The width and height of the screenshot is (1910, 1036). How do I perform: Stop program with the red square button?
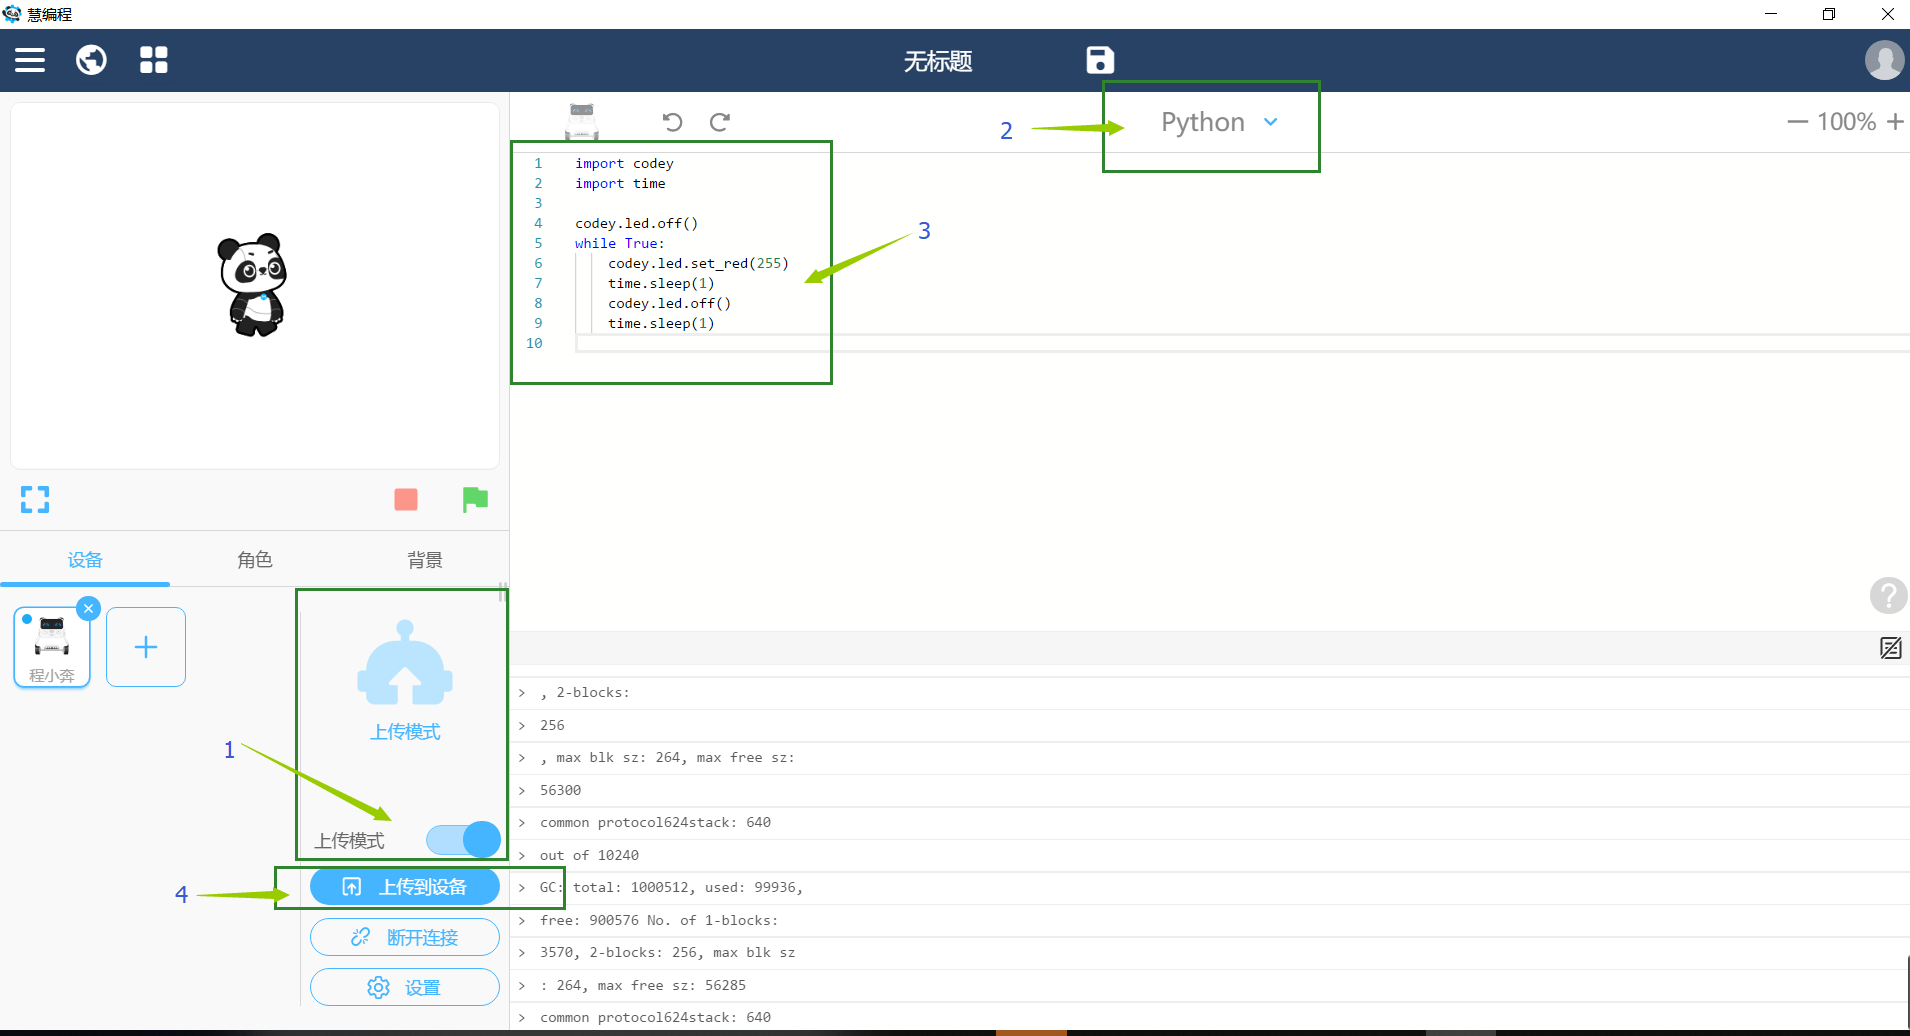click(x=406, y=499)
